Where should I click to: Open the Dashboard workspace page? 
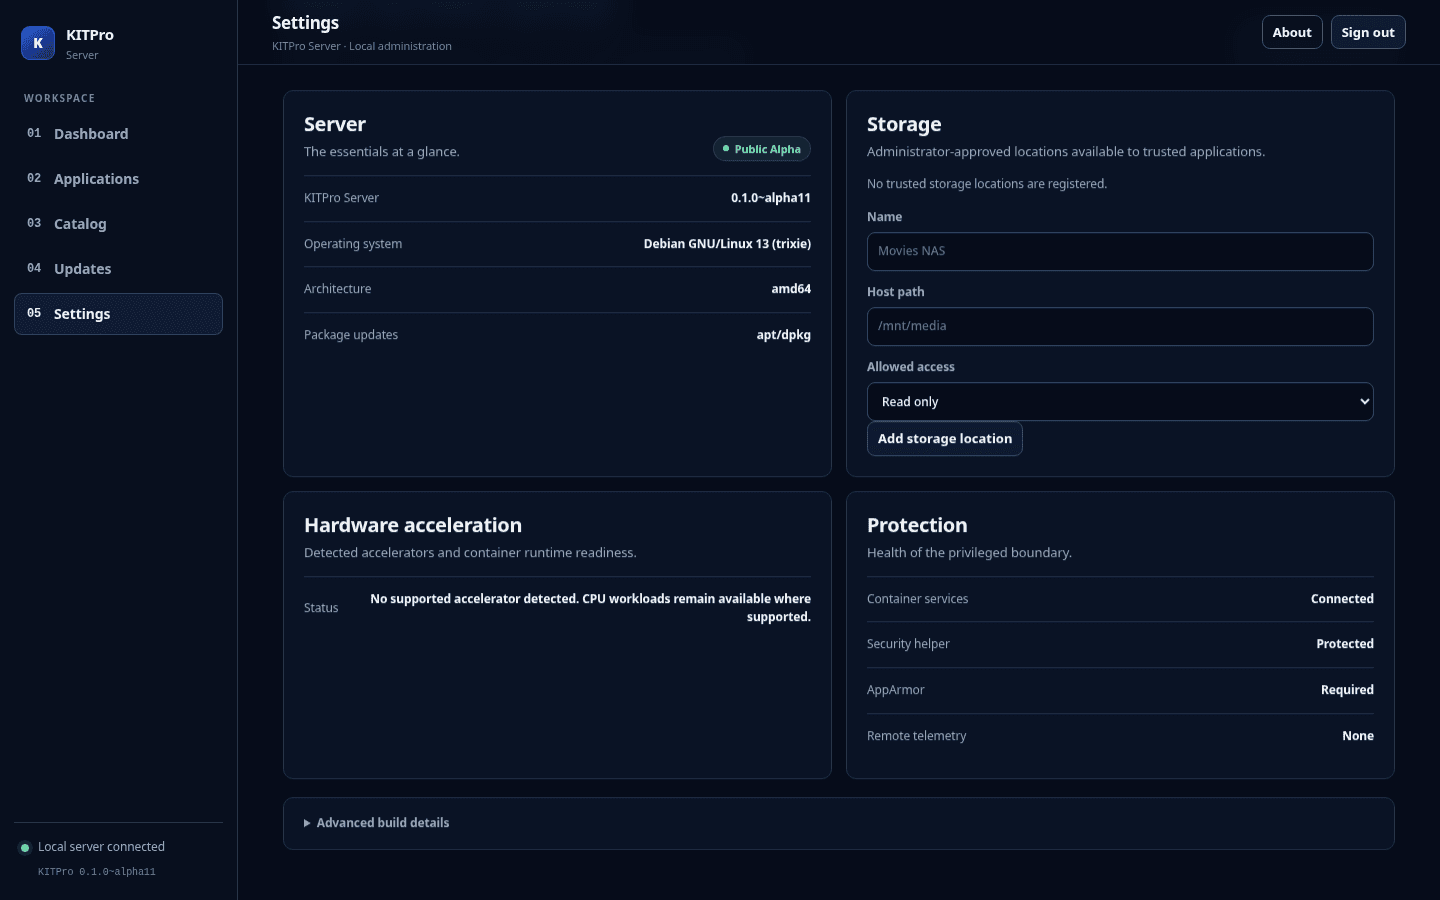tap(118, 134)
